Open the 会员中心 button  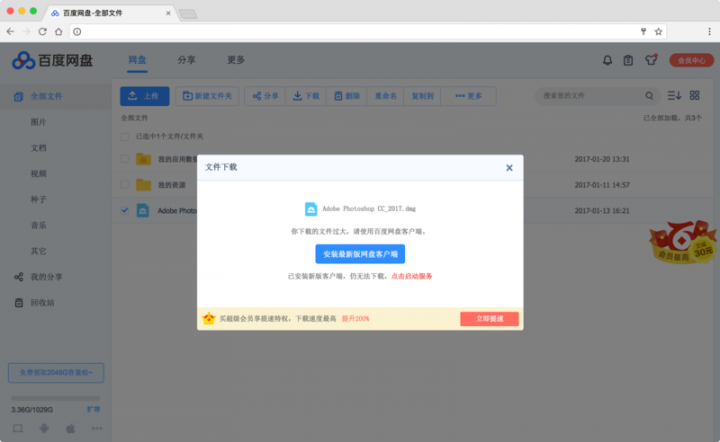click(692, 60)
